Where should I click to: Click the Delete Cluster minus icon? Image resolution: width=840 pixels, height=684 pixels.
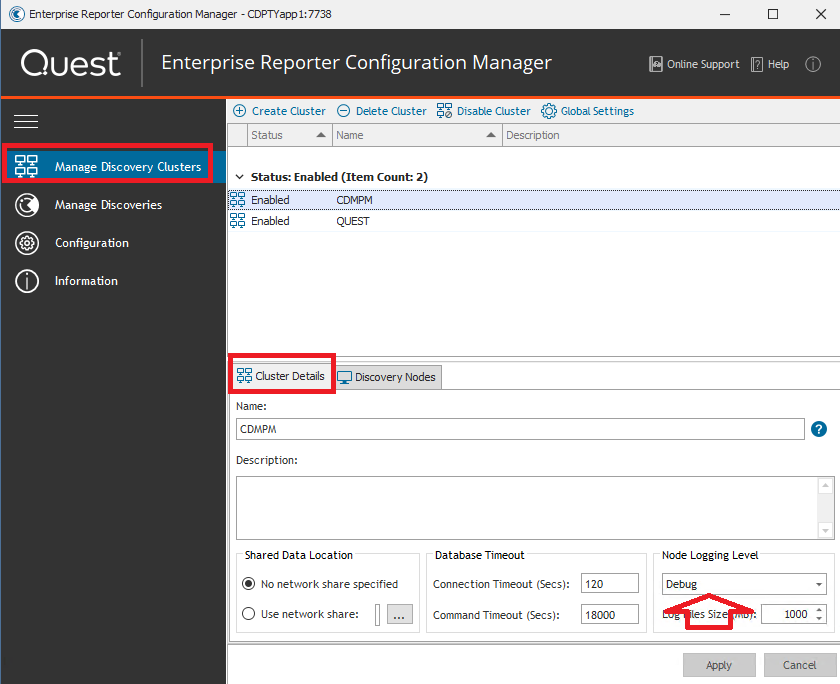coord(343,111)
